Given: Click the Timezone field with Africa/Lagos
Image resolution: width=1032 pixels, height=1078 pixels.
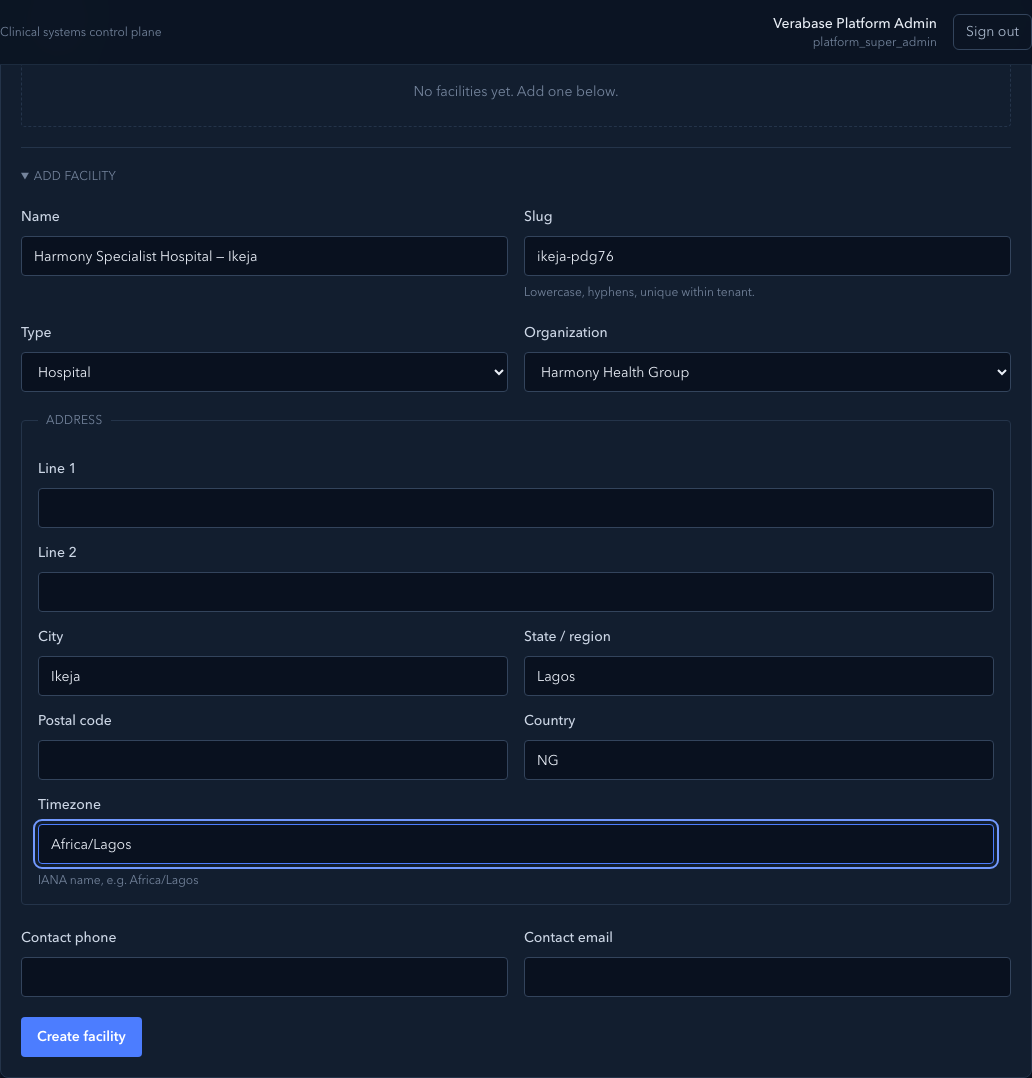Looking at the screenshot, I should coord(516,844).
